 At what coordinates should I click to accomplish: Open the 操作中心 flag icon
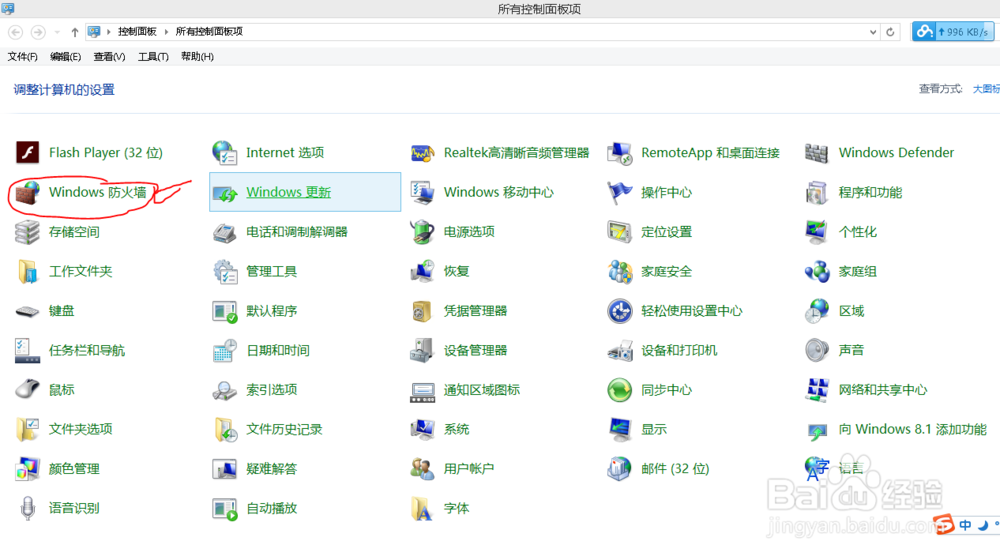619,192
